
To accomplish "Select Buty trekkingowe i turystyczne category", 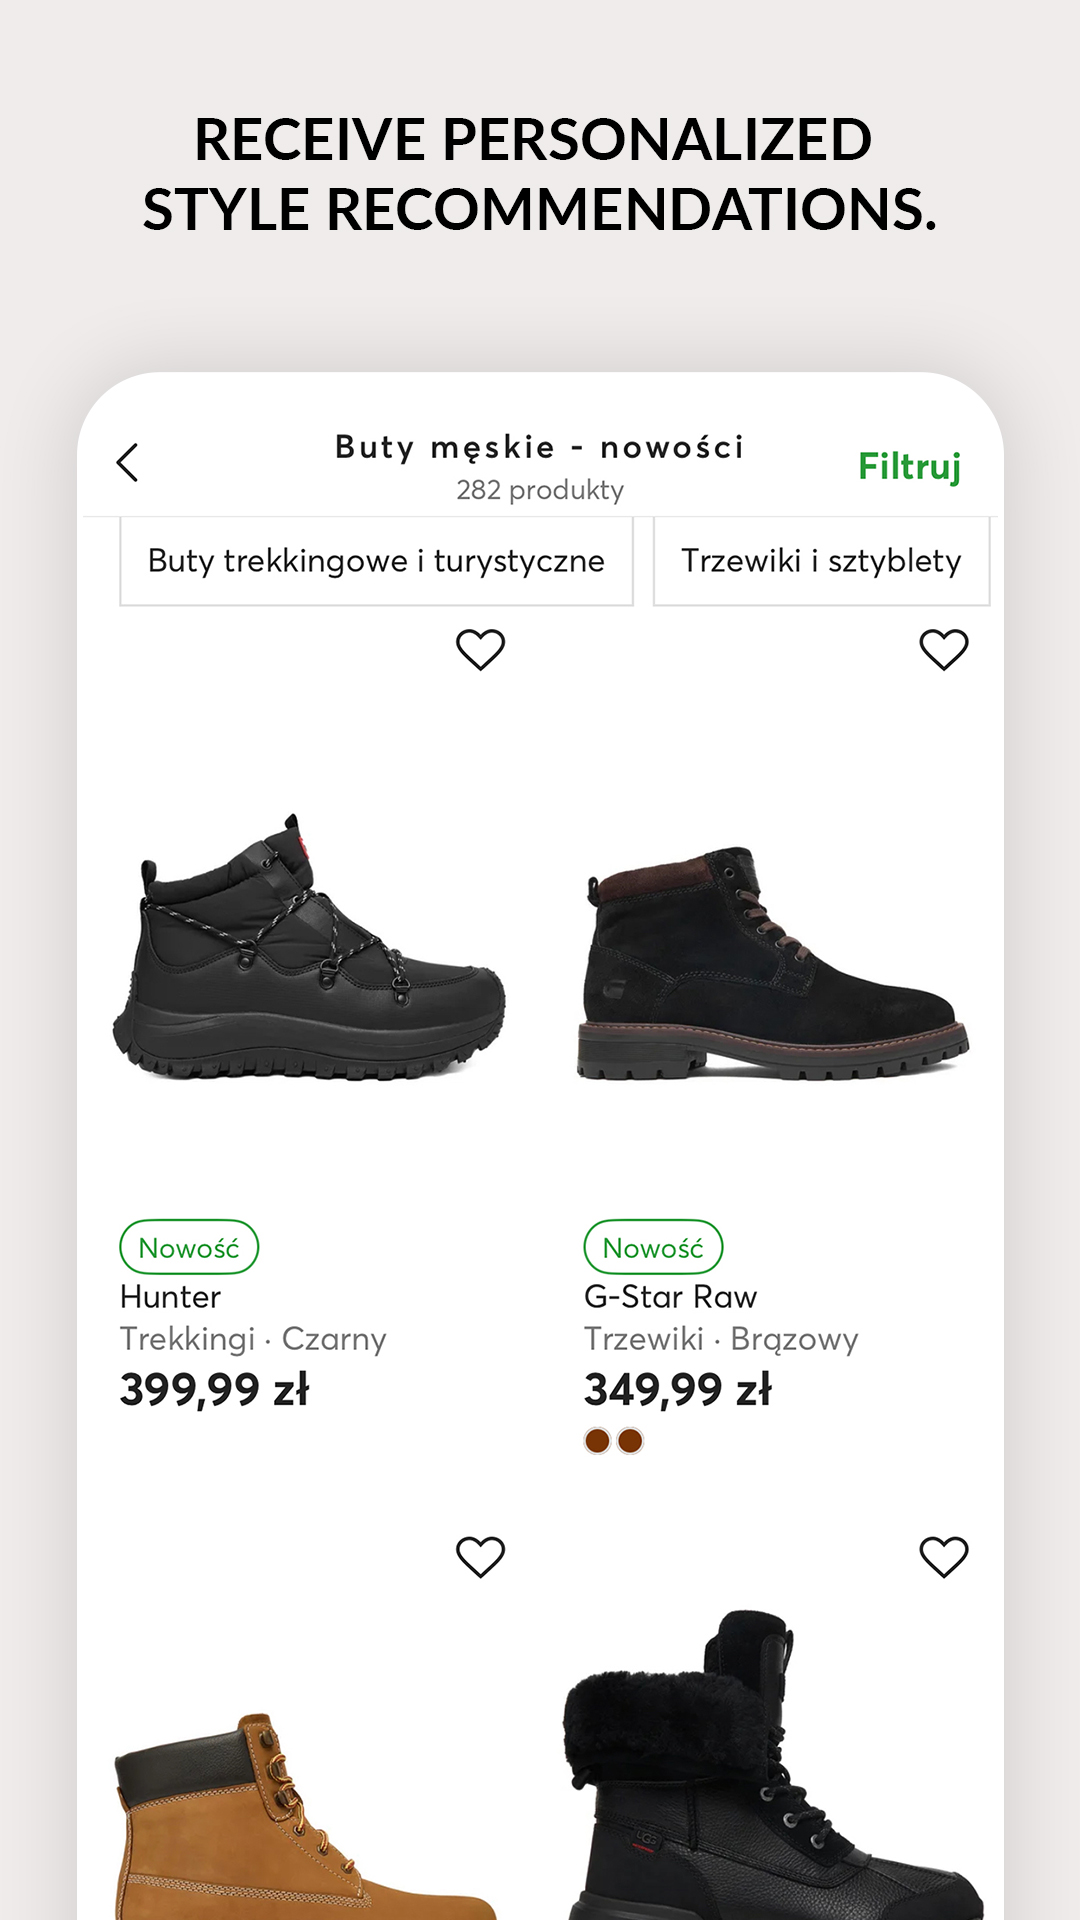I will click(x=376, y=561).
